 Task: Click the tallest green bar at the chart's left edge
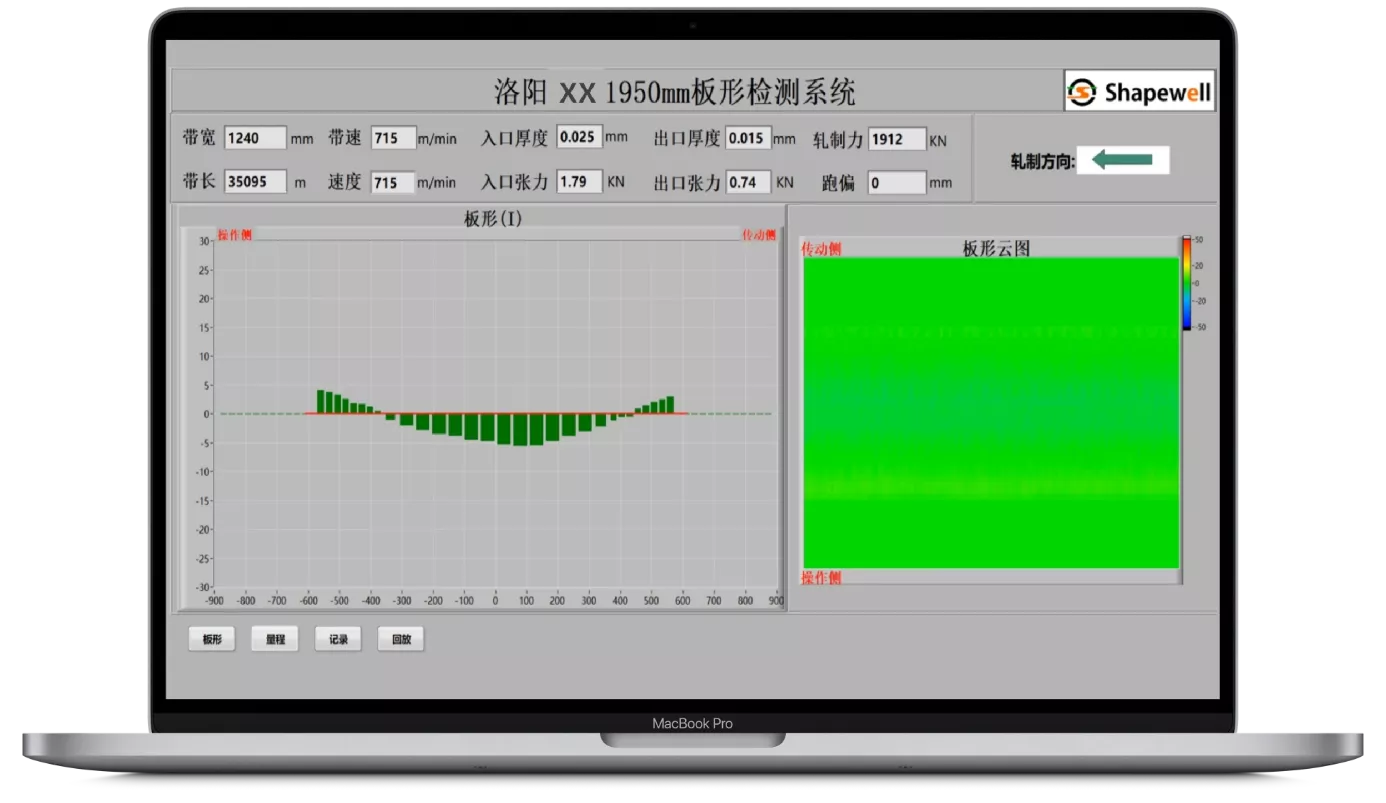321,402
